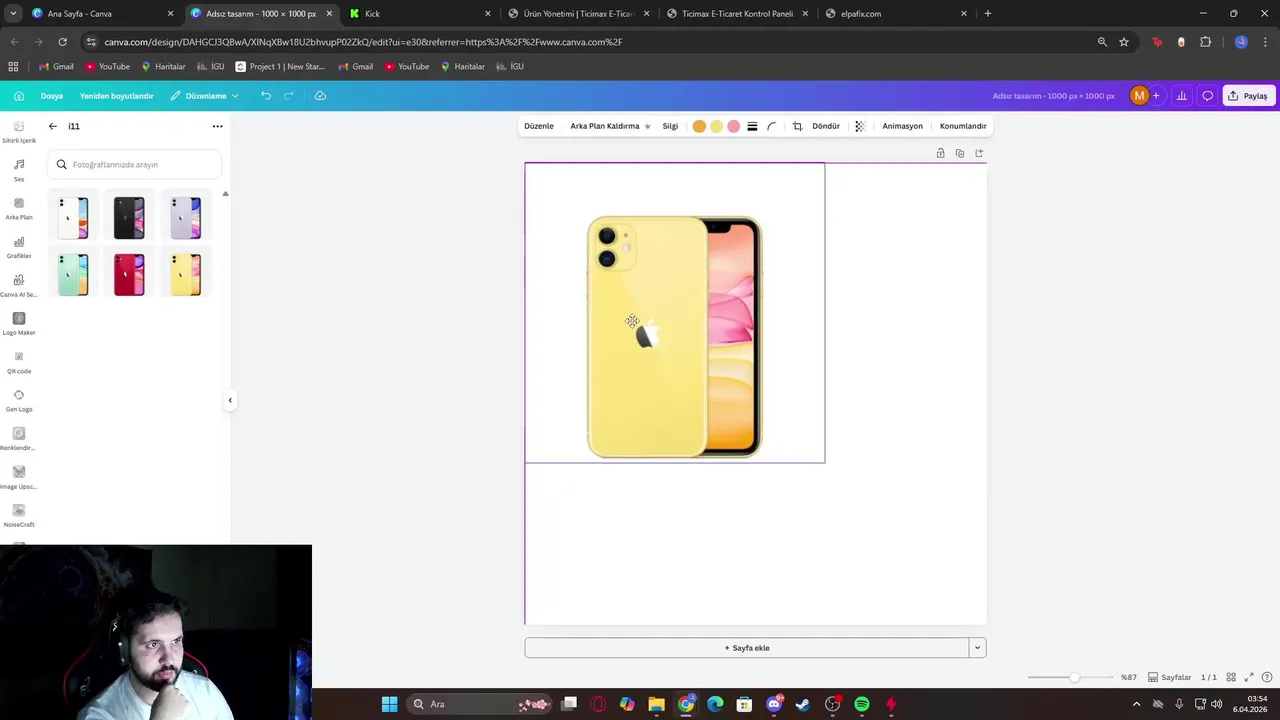Open the Arka Plan sidebar panel
Screen dimensions: 1280x720
(x=18, y=208)
